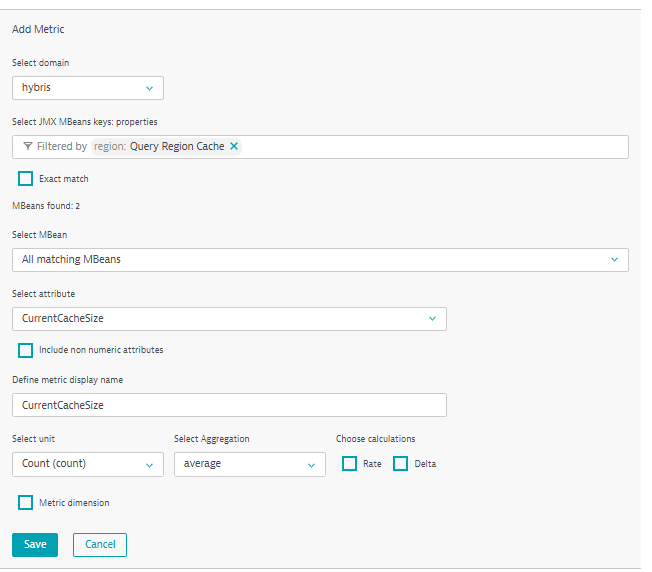Open the Select Aggregation dropdown
Screen dimensions: 652x572
(249, 464)
